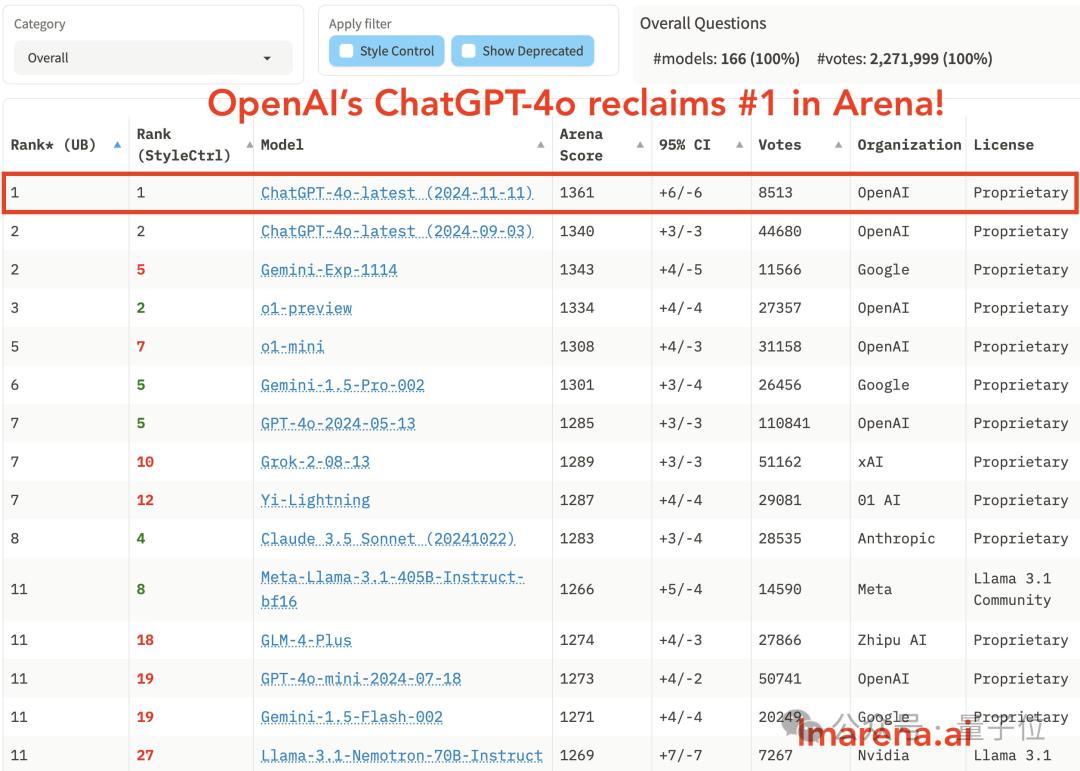This screenshot has height=771, width=1080.
Task: Check the Show Deprecated filter box
Action: (x=466, y=51)
